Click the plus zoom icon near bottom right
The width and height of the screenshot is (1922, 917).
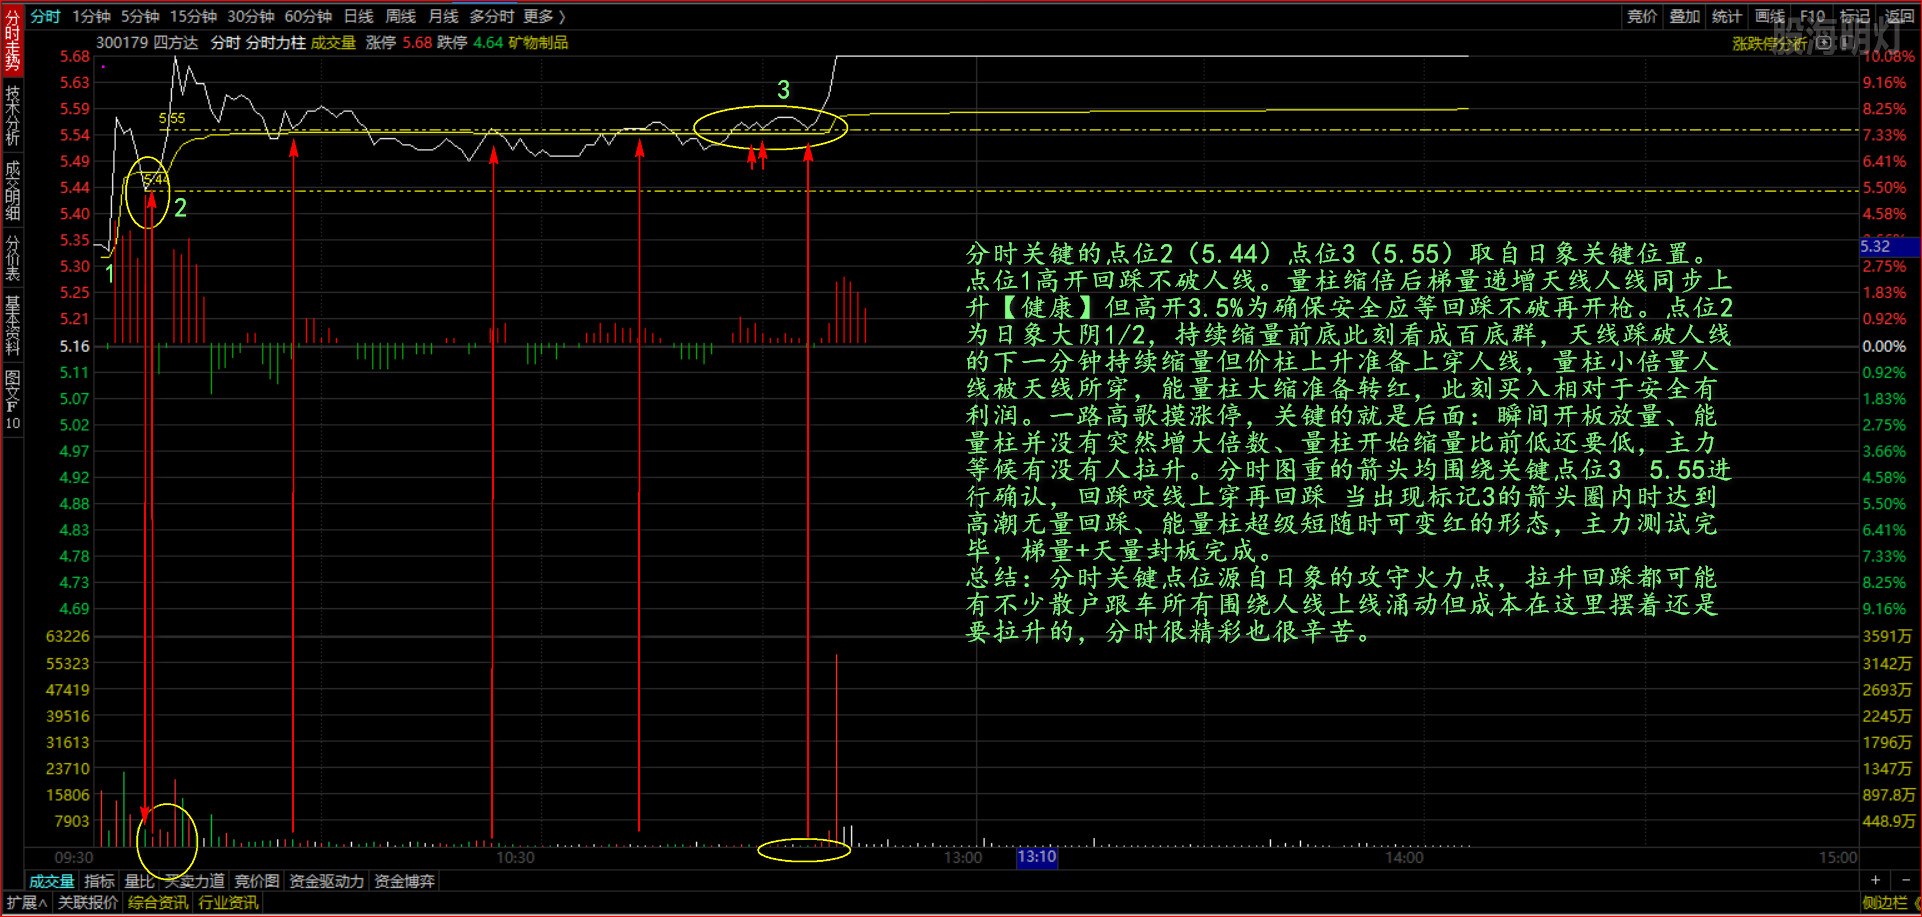point(1876,881)
